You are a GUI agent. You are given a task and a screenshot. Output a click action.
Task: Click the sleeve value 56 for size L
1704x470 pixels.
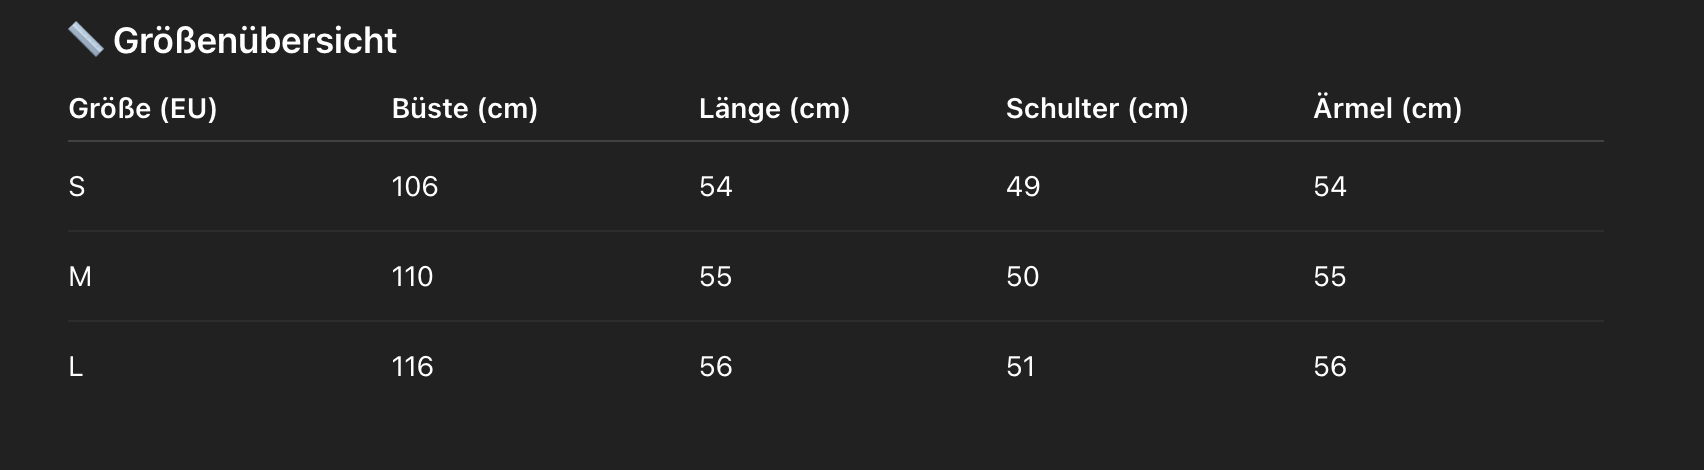pyautogui.click(x=1330, y=367)
